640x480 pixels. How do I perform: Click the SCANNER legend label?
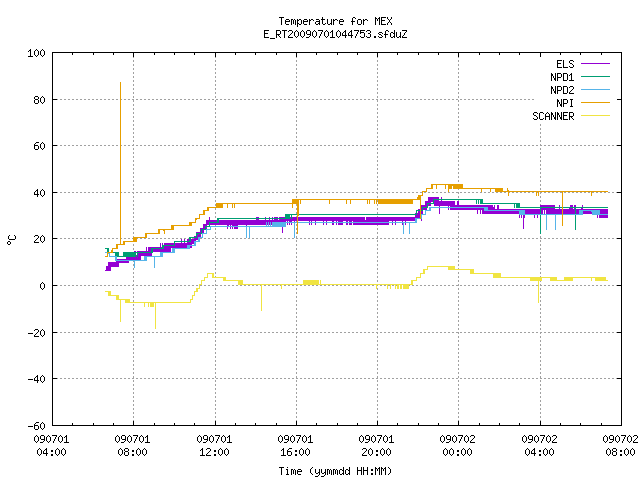click(x=553, y=116)
